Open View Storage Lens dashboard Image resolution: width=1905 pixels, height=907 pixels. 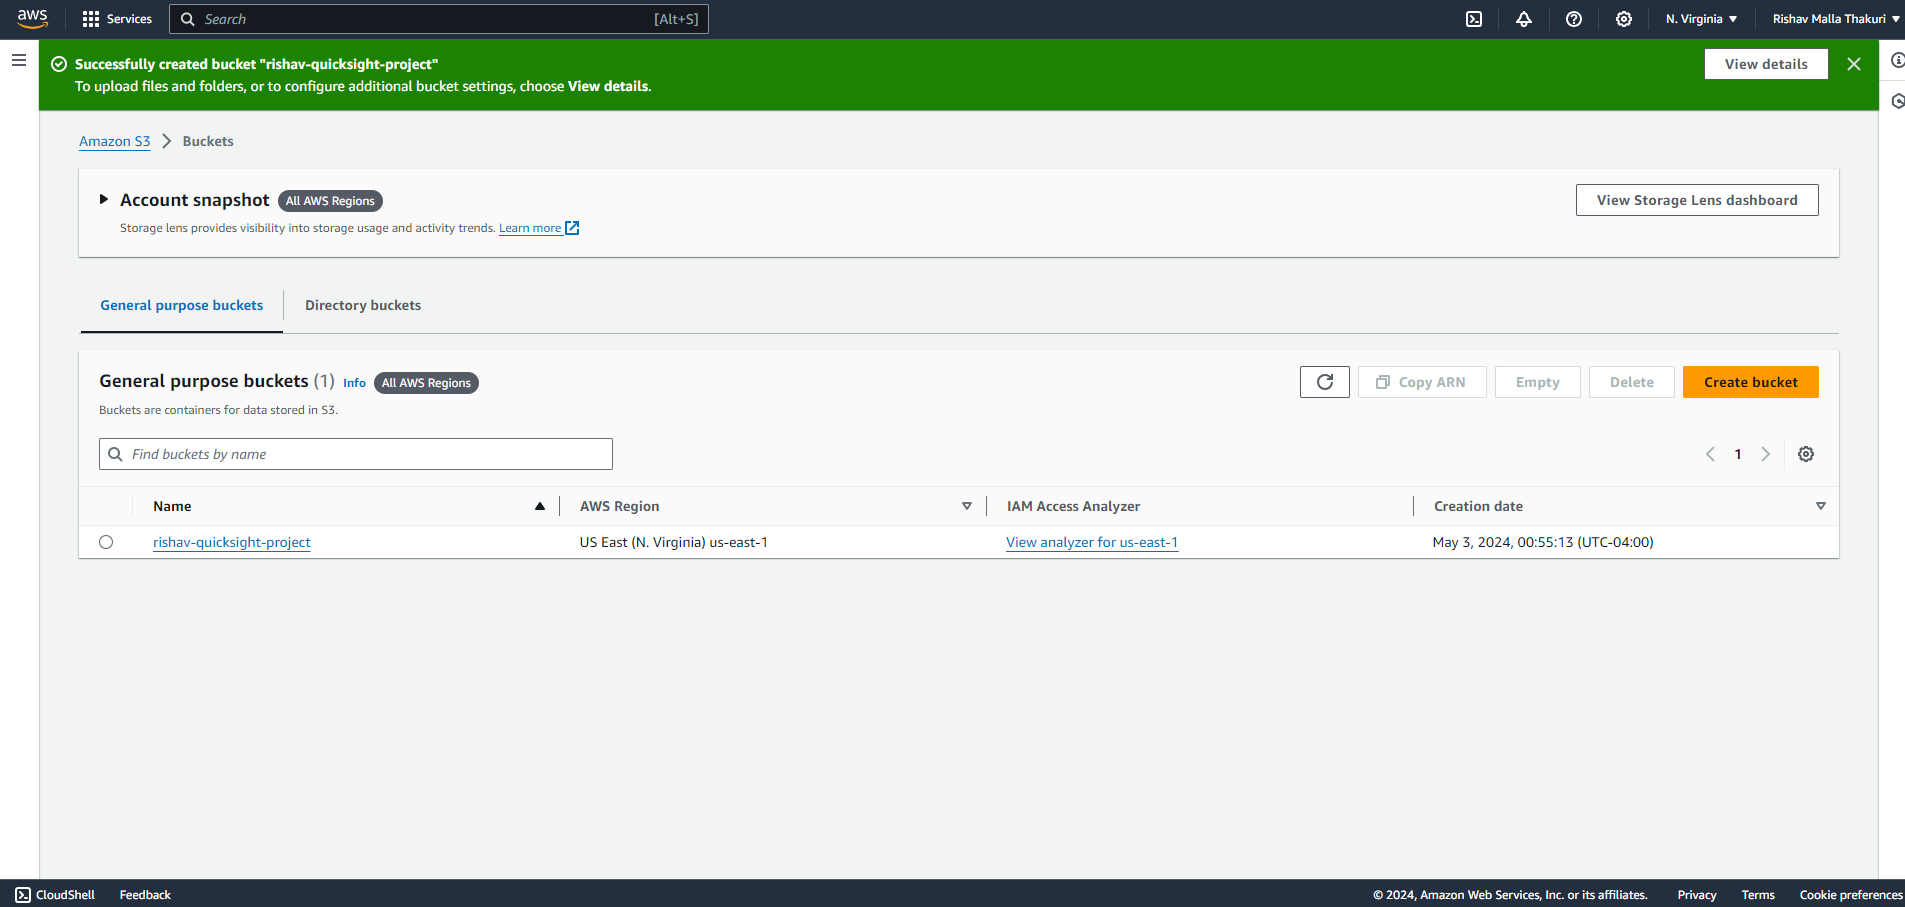click(x=1697, y=200)
